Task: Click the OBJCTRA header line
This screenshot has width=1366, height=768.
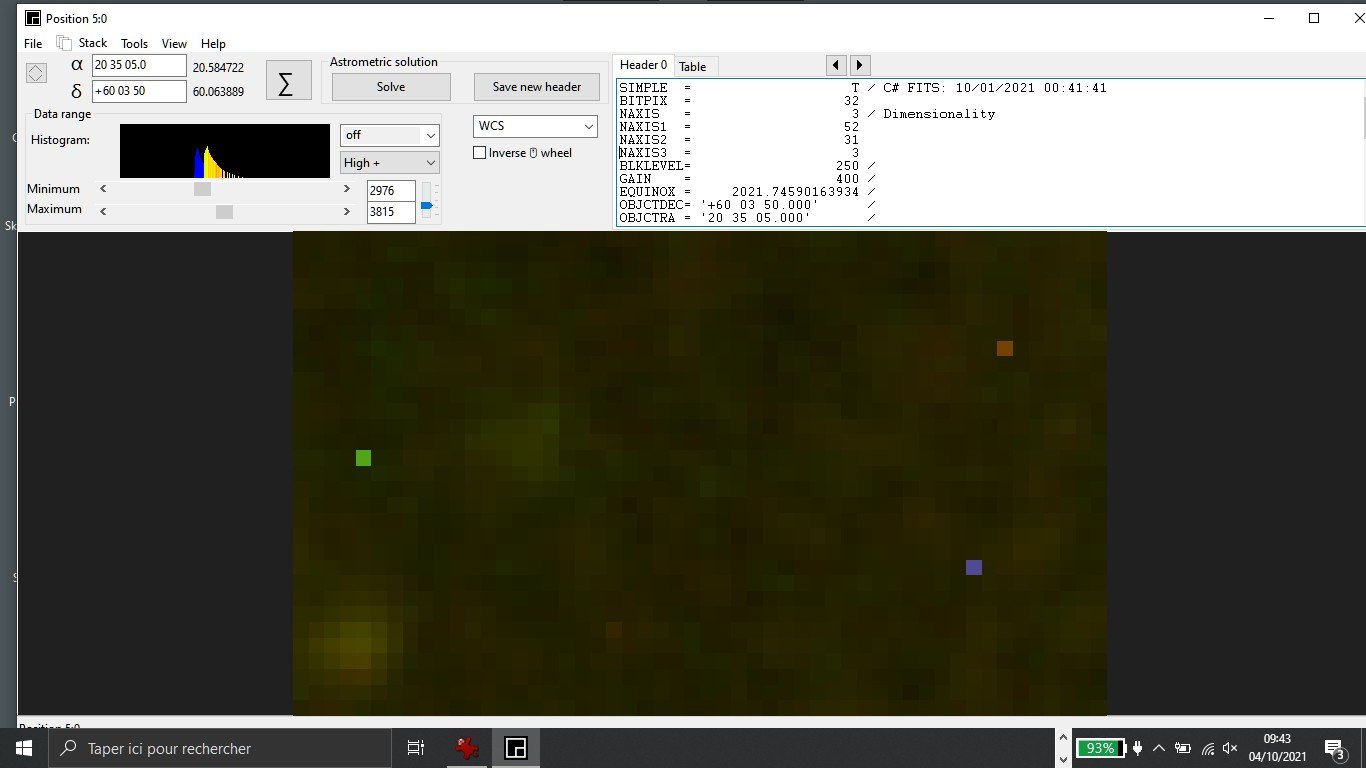Action: (x=748, y=217)
